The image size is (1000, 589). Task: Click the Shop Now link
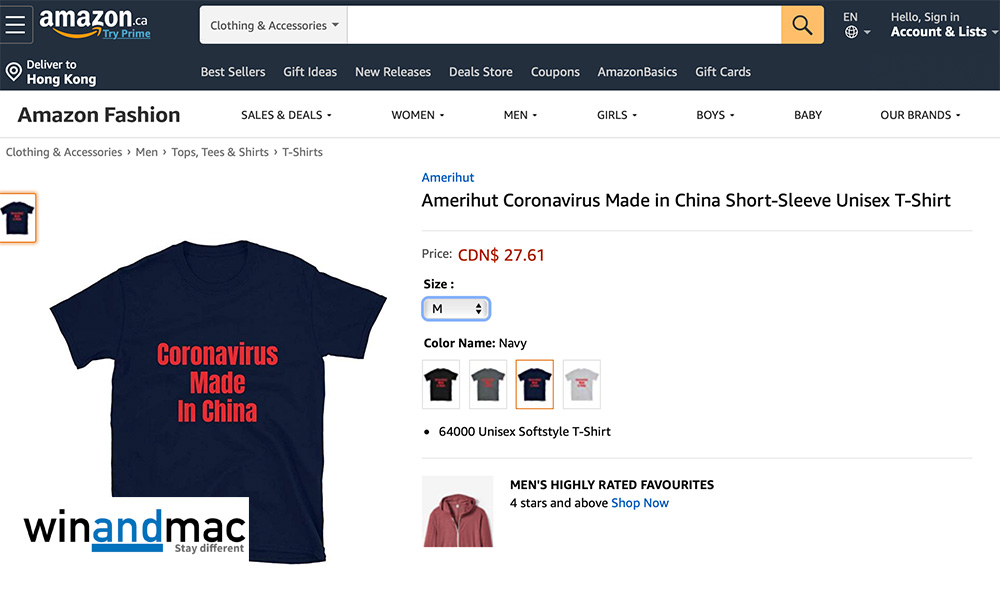coord(640,503)
